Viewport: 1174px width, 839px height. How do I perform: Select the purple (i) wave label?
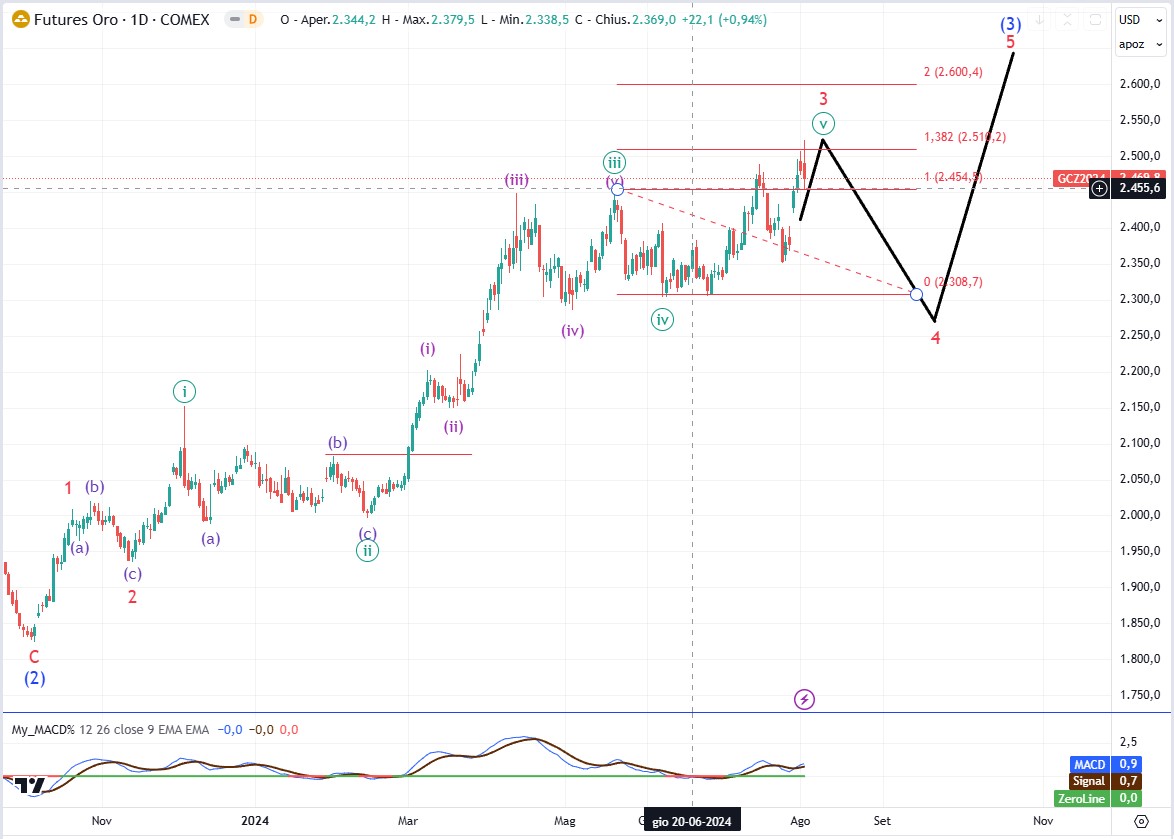point(428,349)
